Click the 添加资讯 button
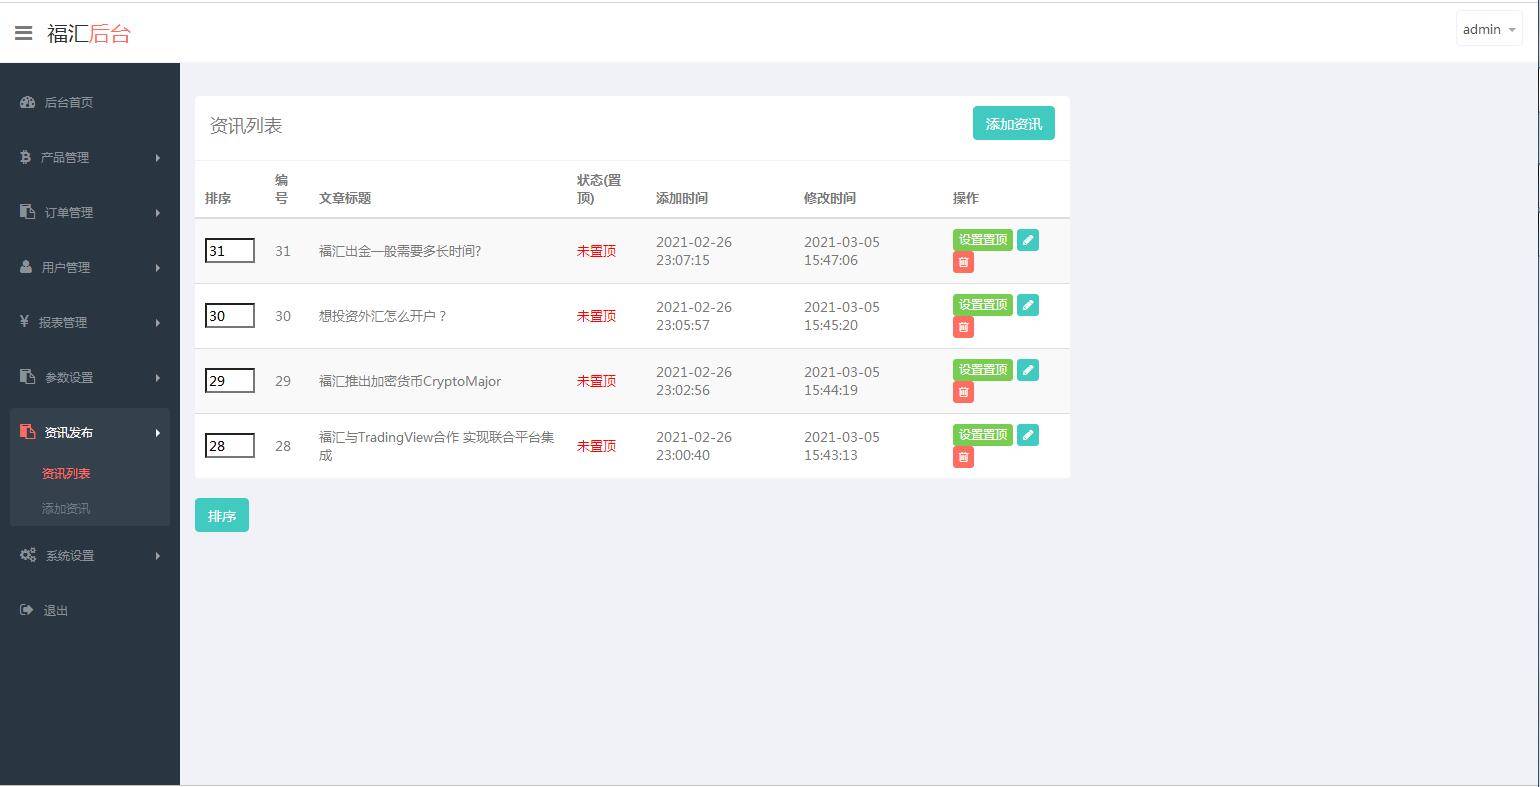This screenshot has height=787, width=1540. (1013, 123)
